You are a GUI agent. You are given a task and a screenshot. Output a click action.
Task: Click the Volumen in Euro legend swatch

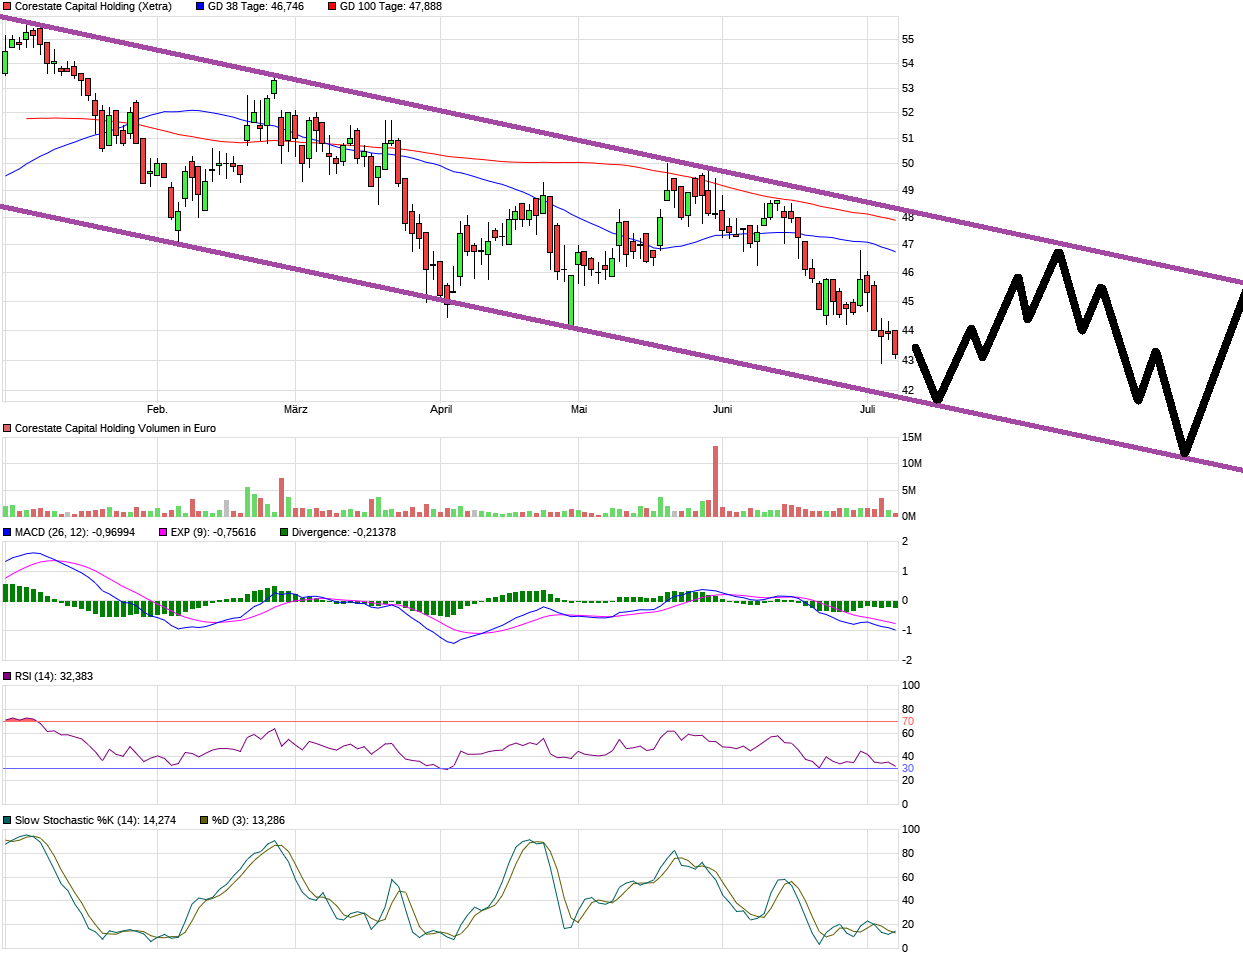(x=7, y=428)
